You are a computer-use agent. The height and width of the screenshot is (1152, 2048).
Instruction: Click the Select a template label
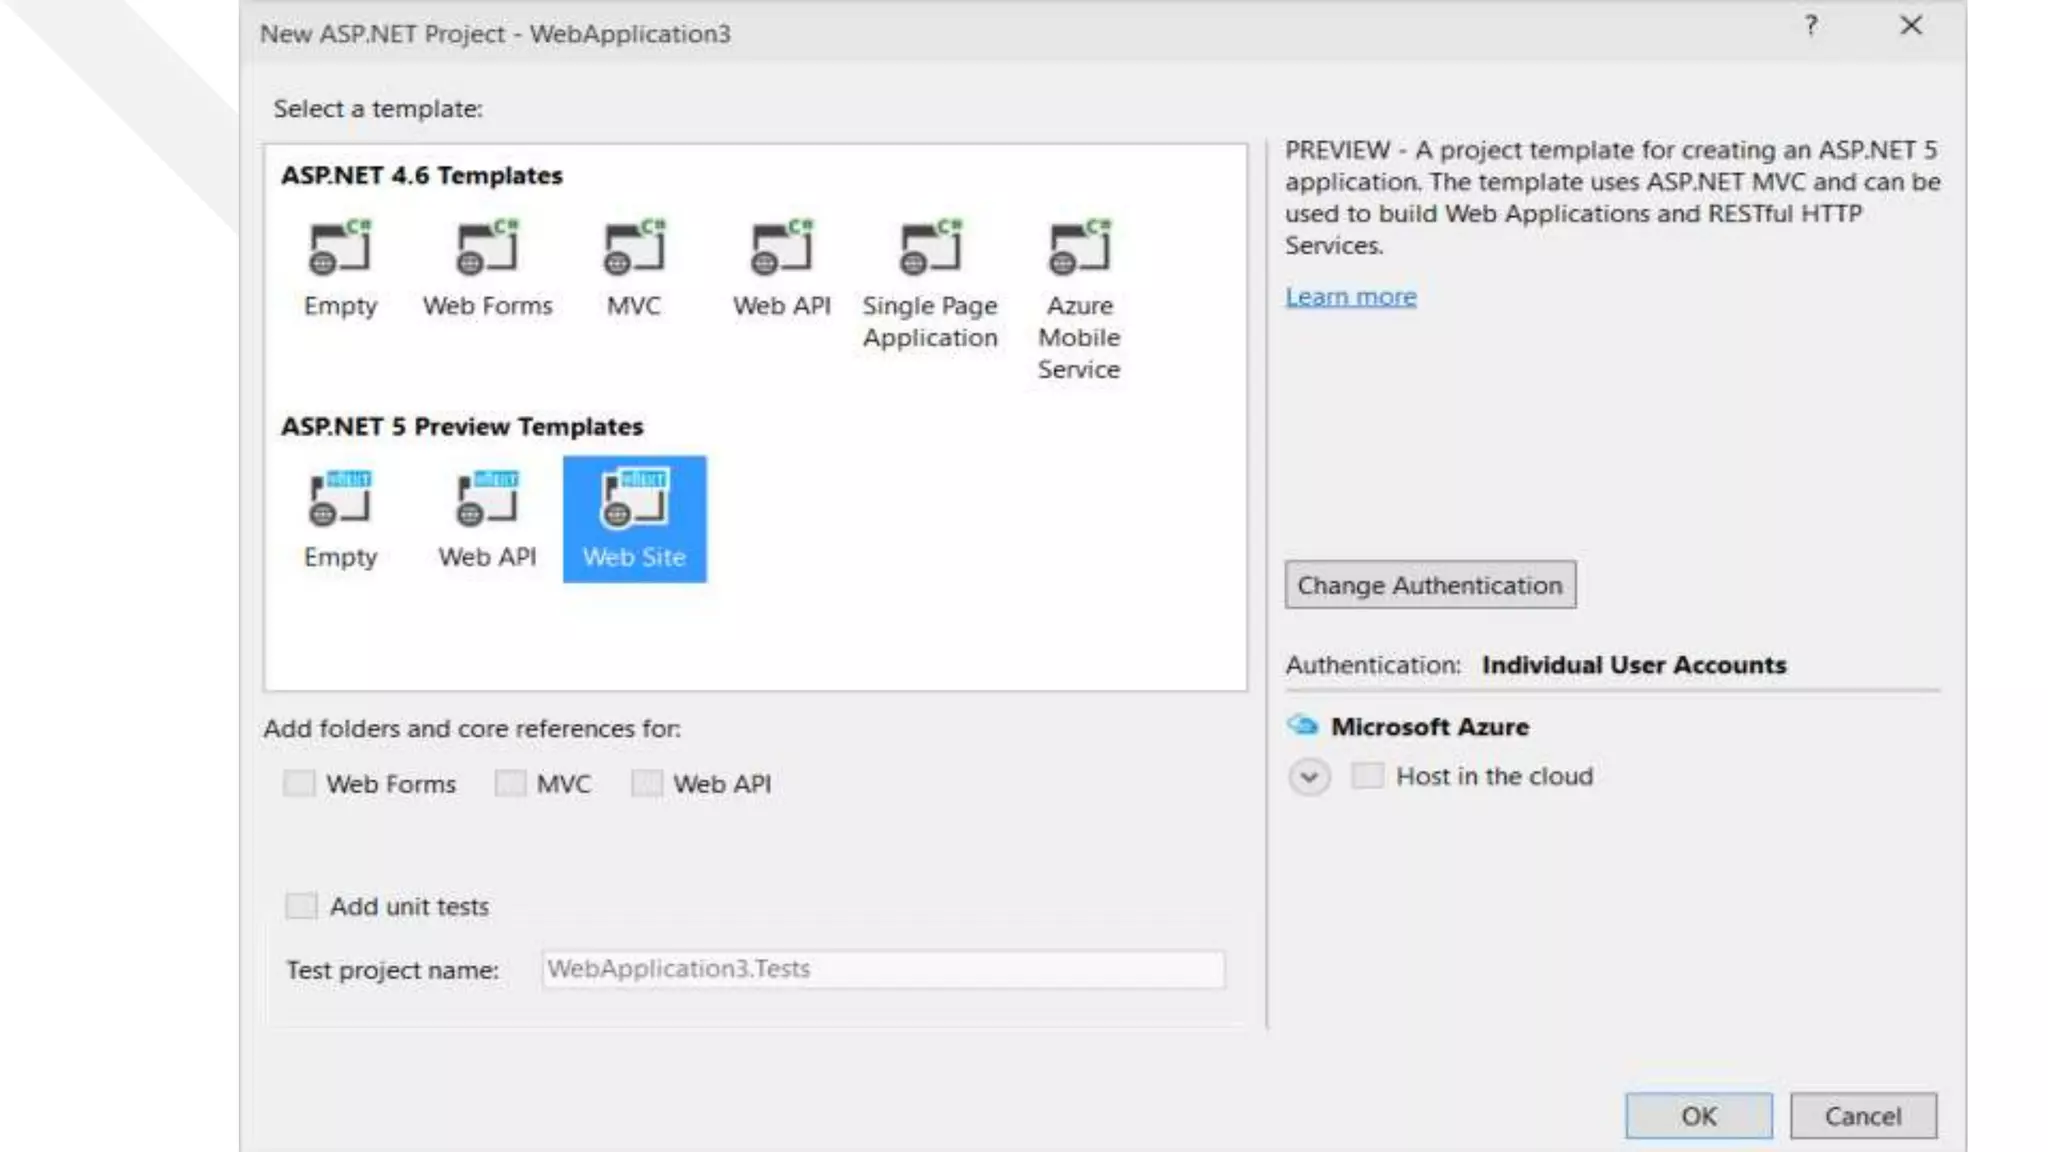(378, 109)
